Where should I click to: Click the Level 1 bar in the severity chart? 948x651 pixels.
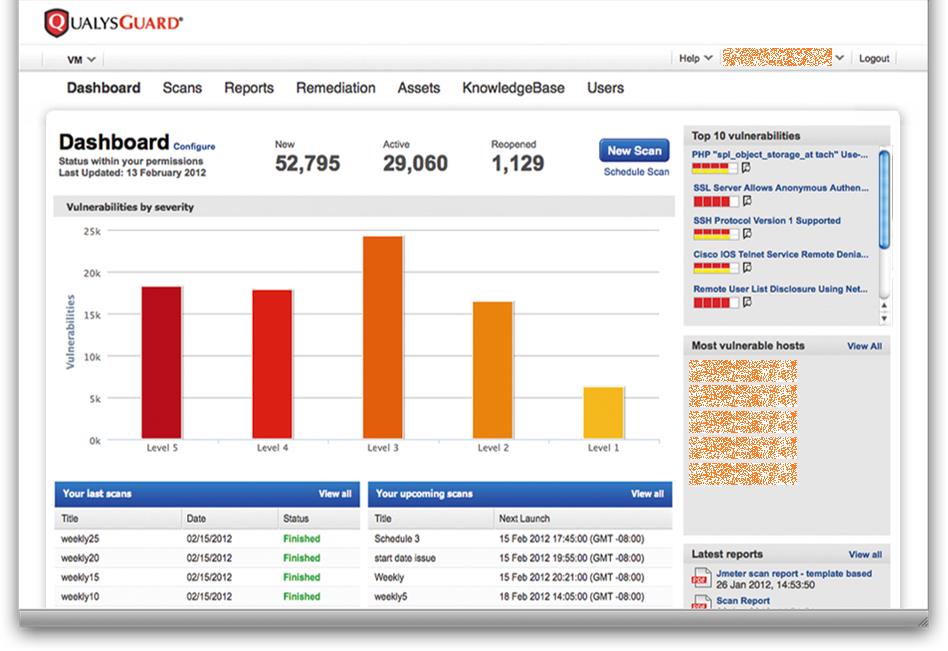[603, 413]
